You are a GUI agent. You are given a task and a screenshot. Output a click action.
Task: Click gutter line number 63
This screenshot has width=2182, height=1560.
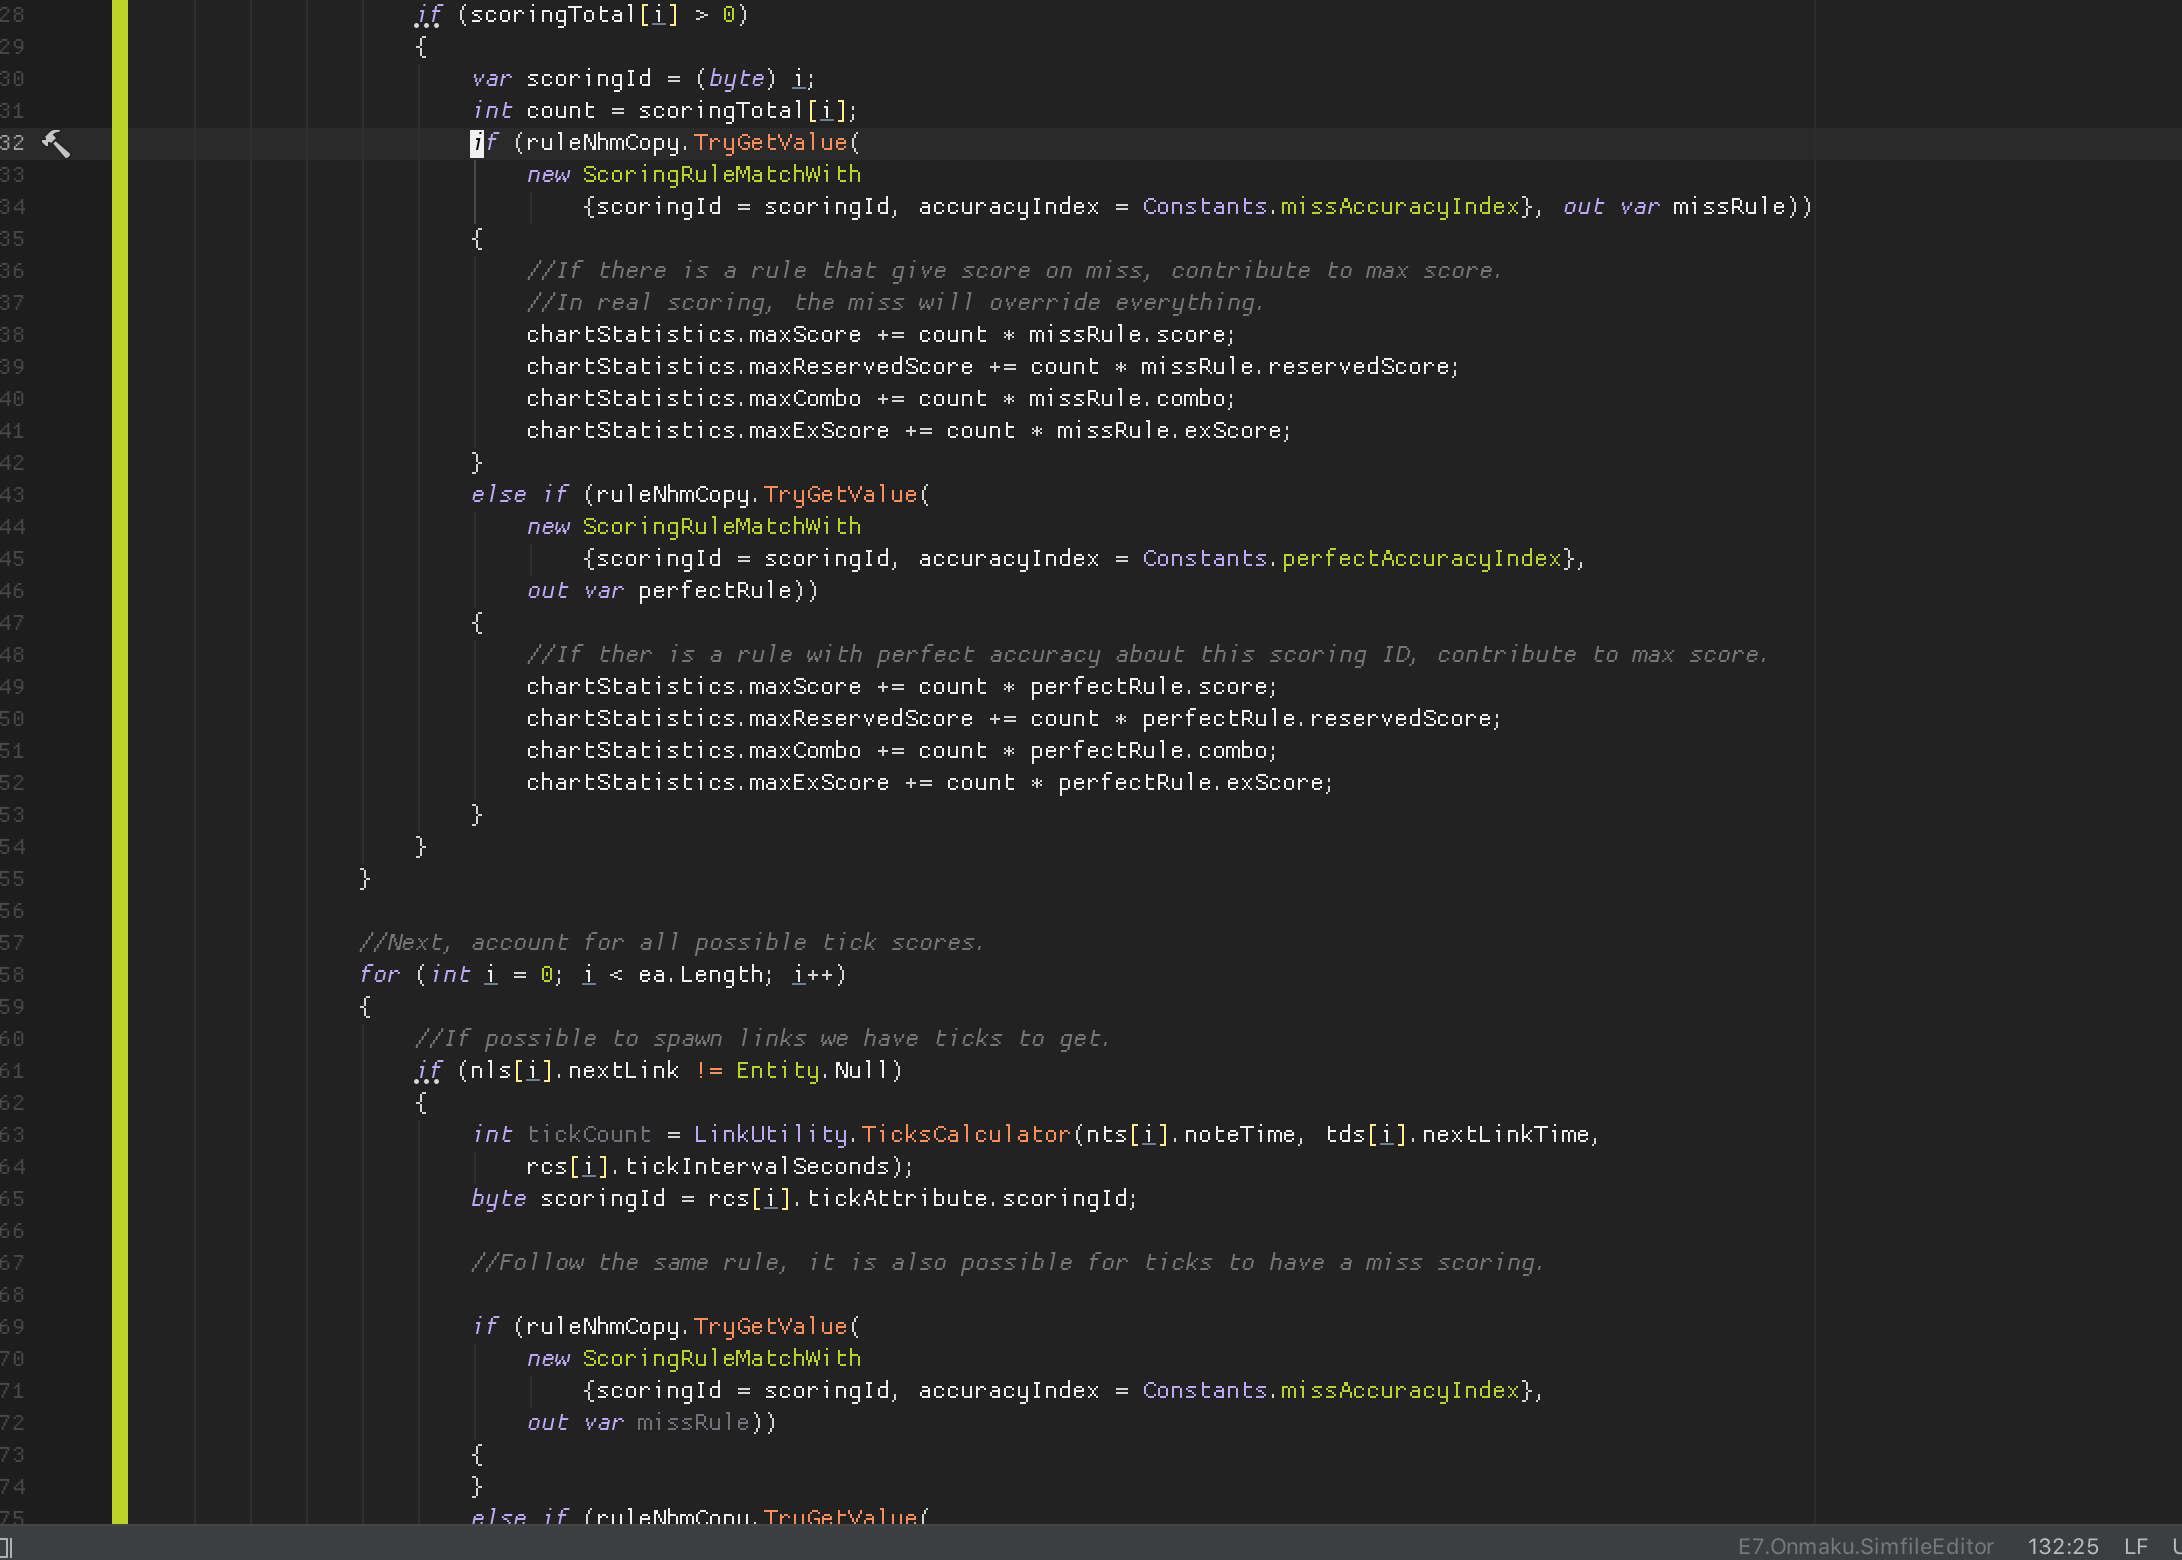(x=12, y=1135)
